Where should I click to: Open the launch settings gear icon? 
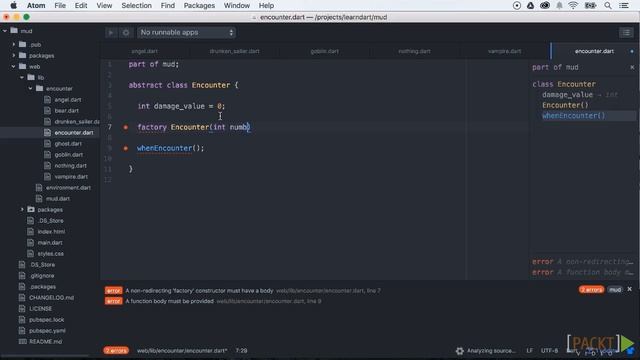126,33
